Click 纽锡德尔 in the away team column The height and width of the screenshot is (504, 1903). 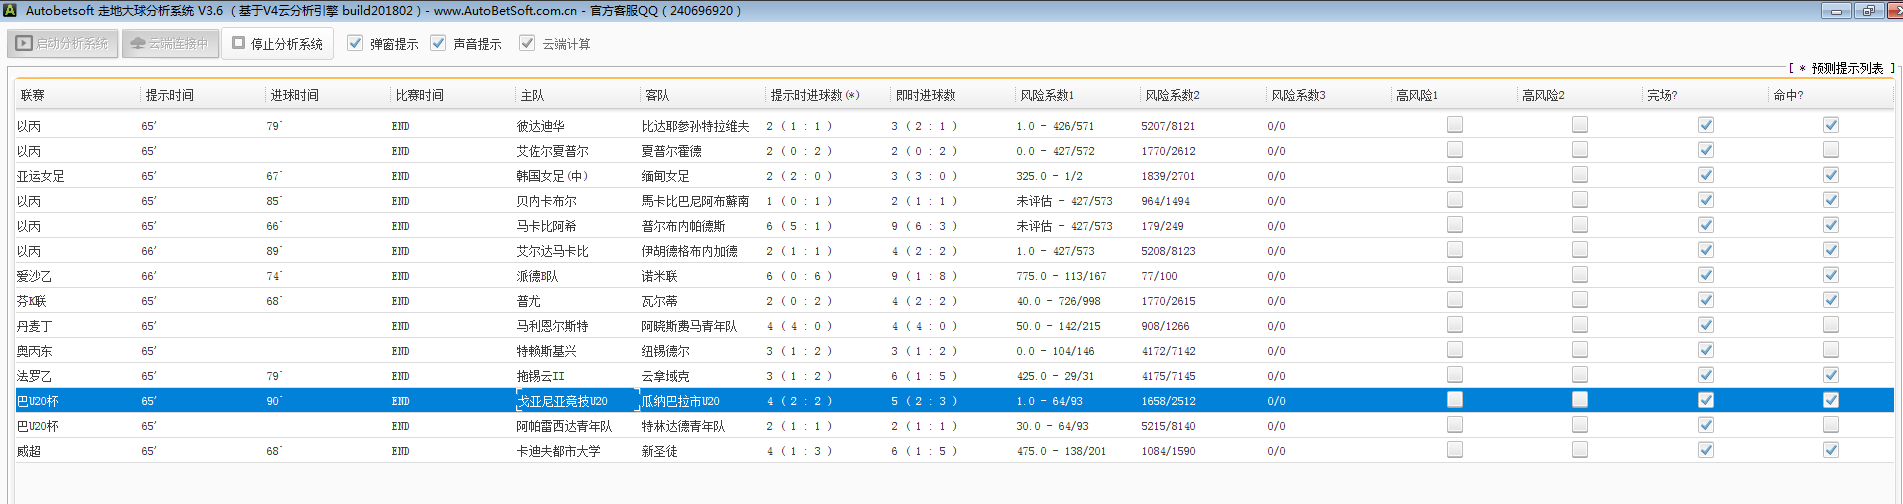(x=666, y=351)
